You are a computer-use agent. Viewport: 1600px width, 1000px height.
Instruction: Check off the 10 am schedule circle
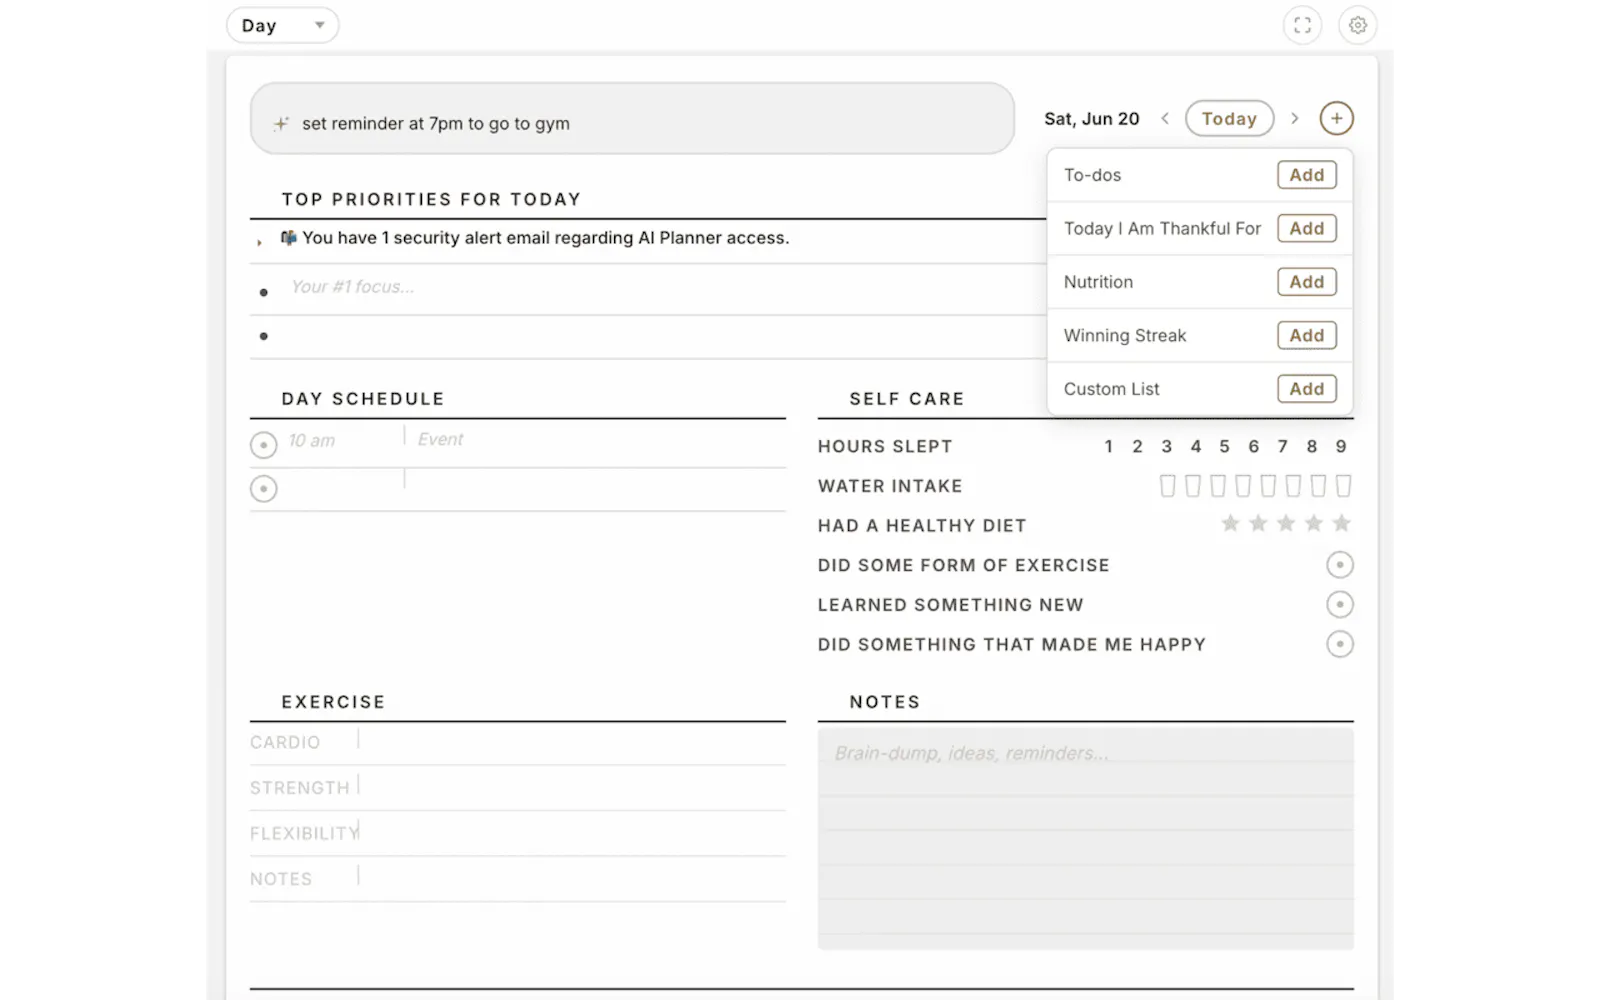(x=263, y=445)
